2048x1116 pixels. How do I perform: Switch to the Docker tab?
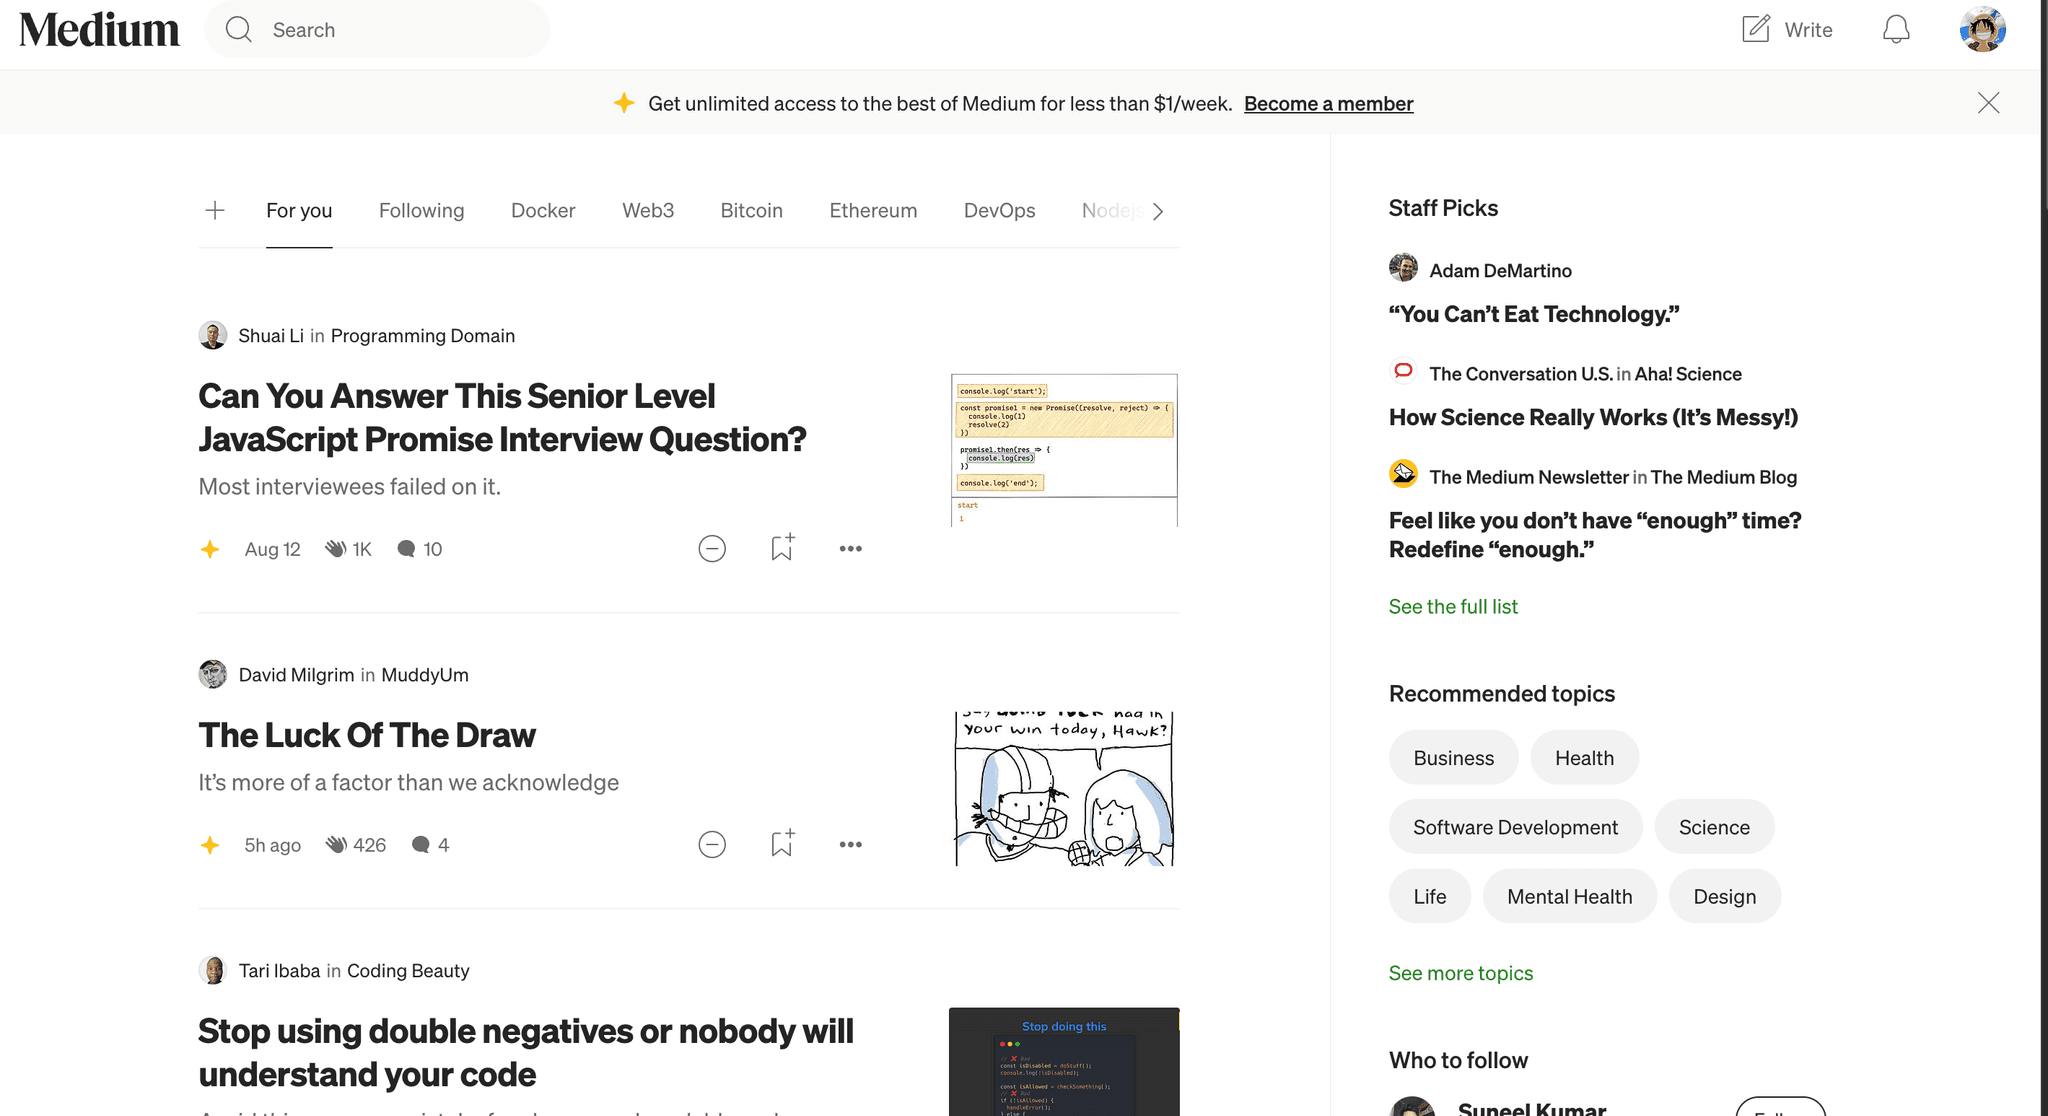pos(543,210)
